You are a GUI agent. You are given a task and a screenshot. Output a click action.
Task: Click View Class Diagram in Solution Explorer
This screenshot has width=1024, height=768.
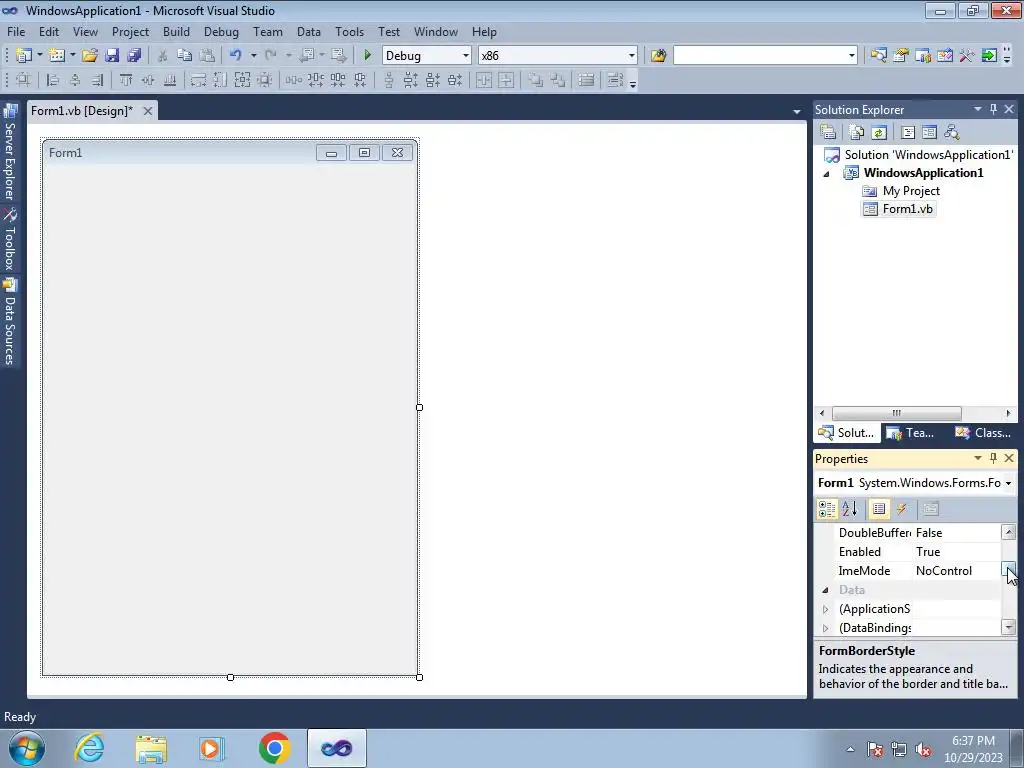tap(952, 133)
